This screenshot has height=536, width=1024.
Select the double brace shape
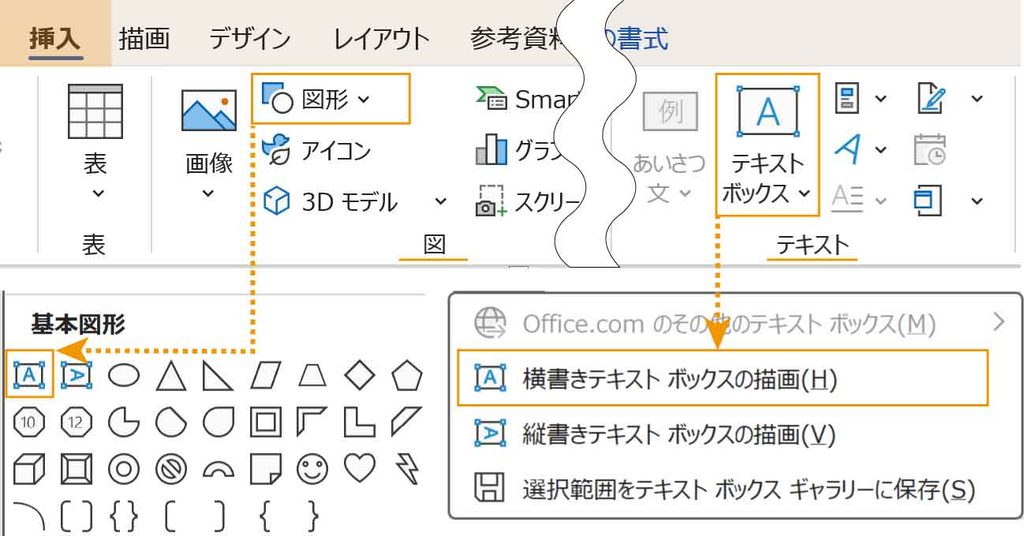click(x=123, y=516)
